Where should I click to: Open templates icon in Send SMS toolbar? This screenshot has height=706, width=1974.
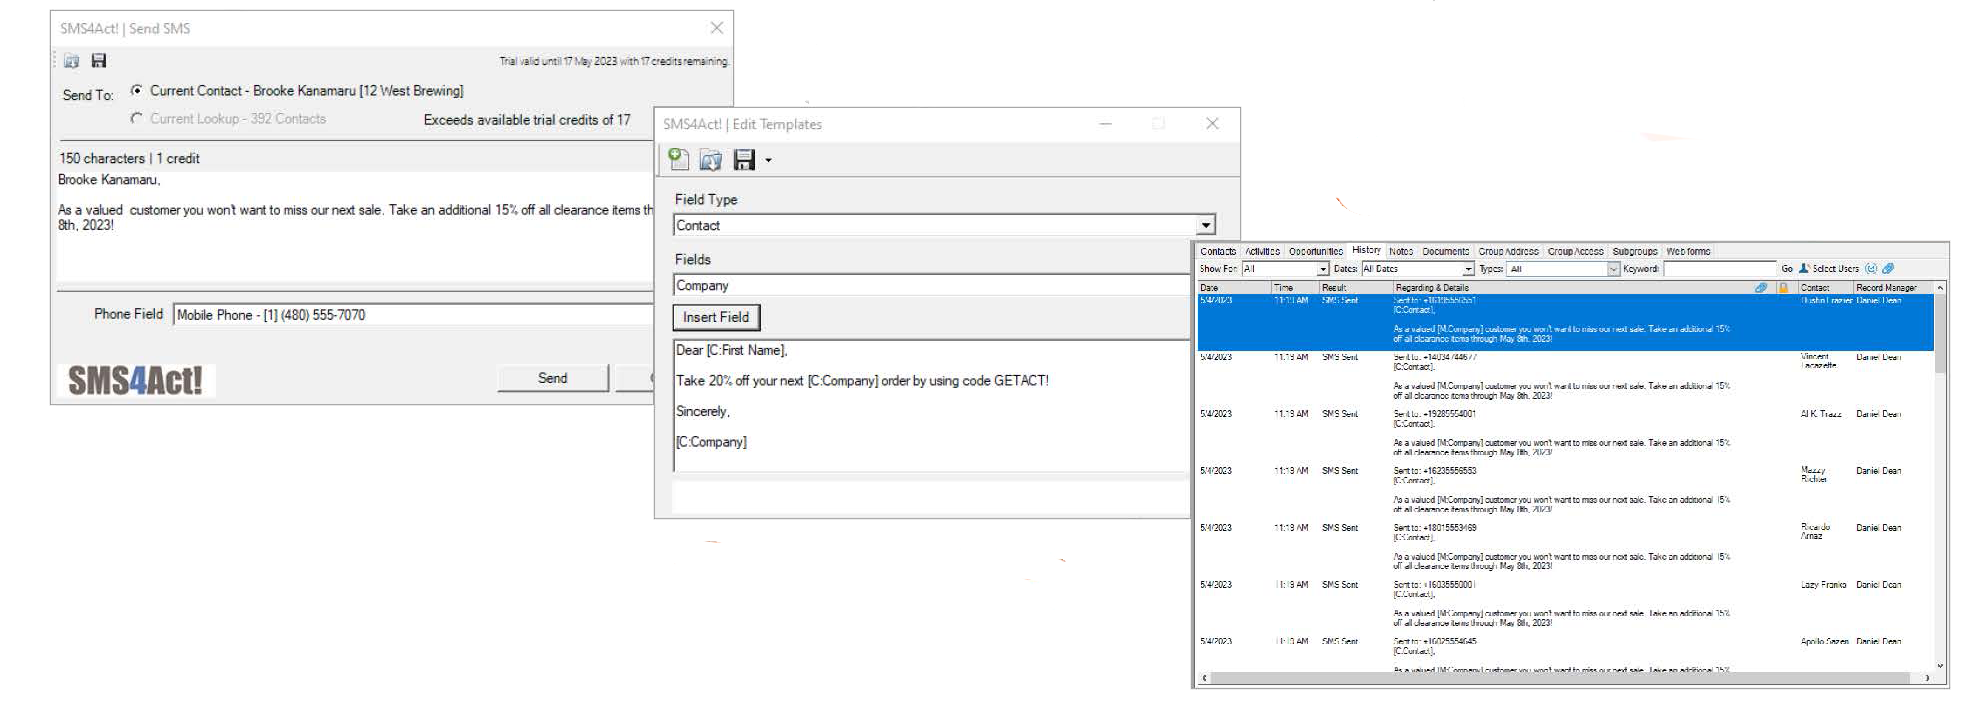point(72,61)
